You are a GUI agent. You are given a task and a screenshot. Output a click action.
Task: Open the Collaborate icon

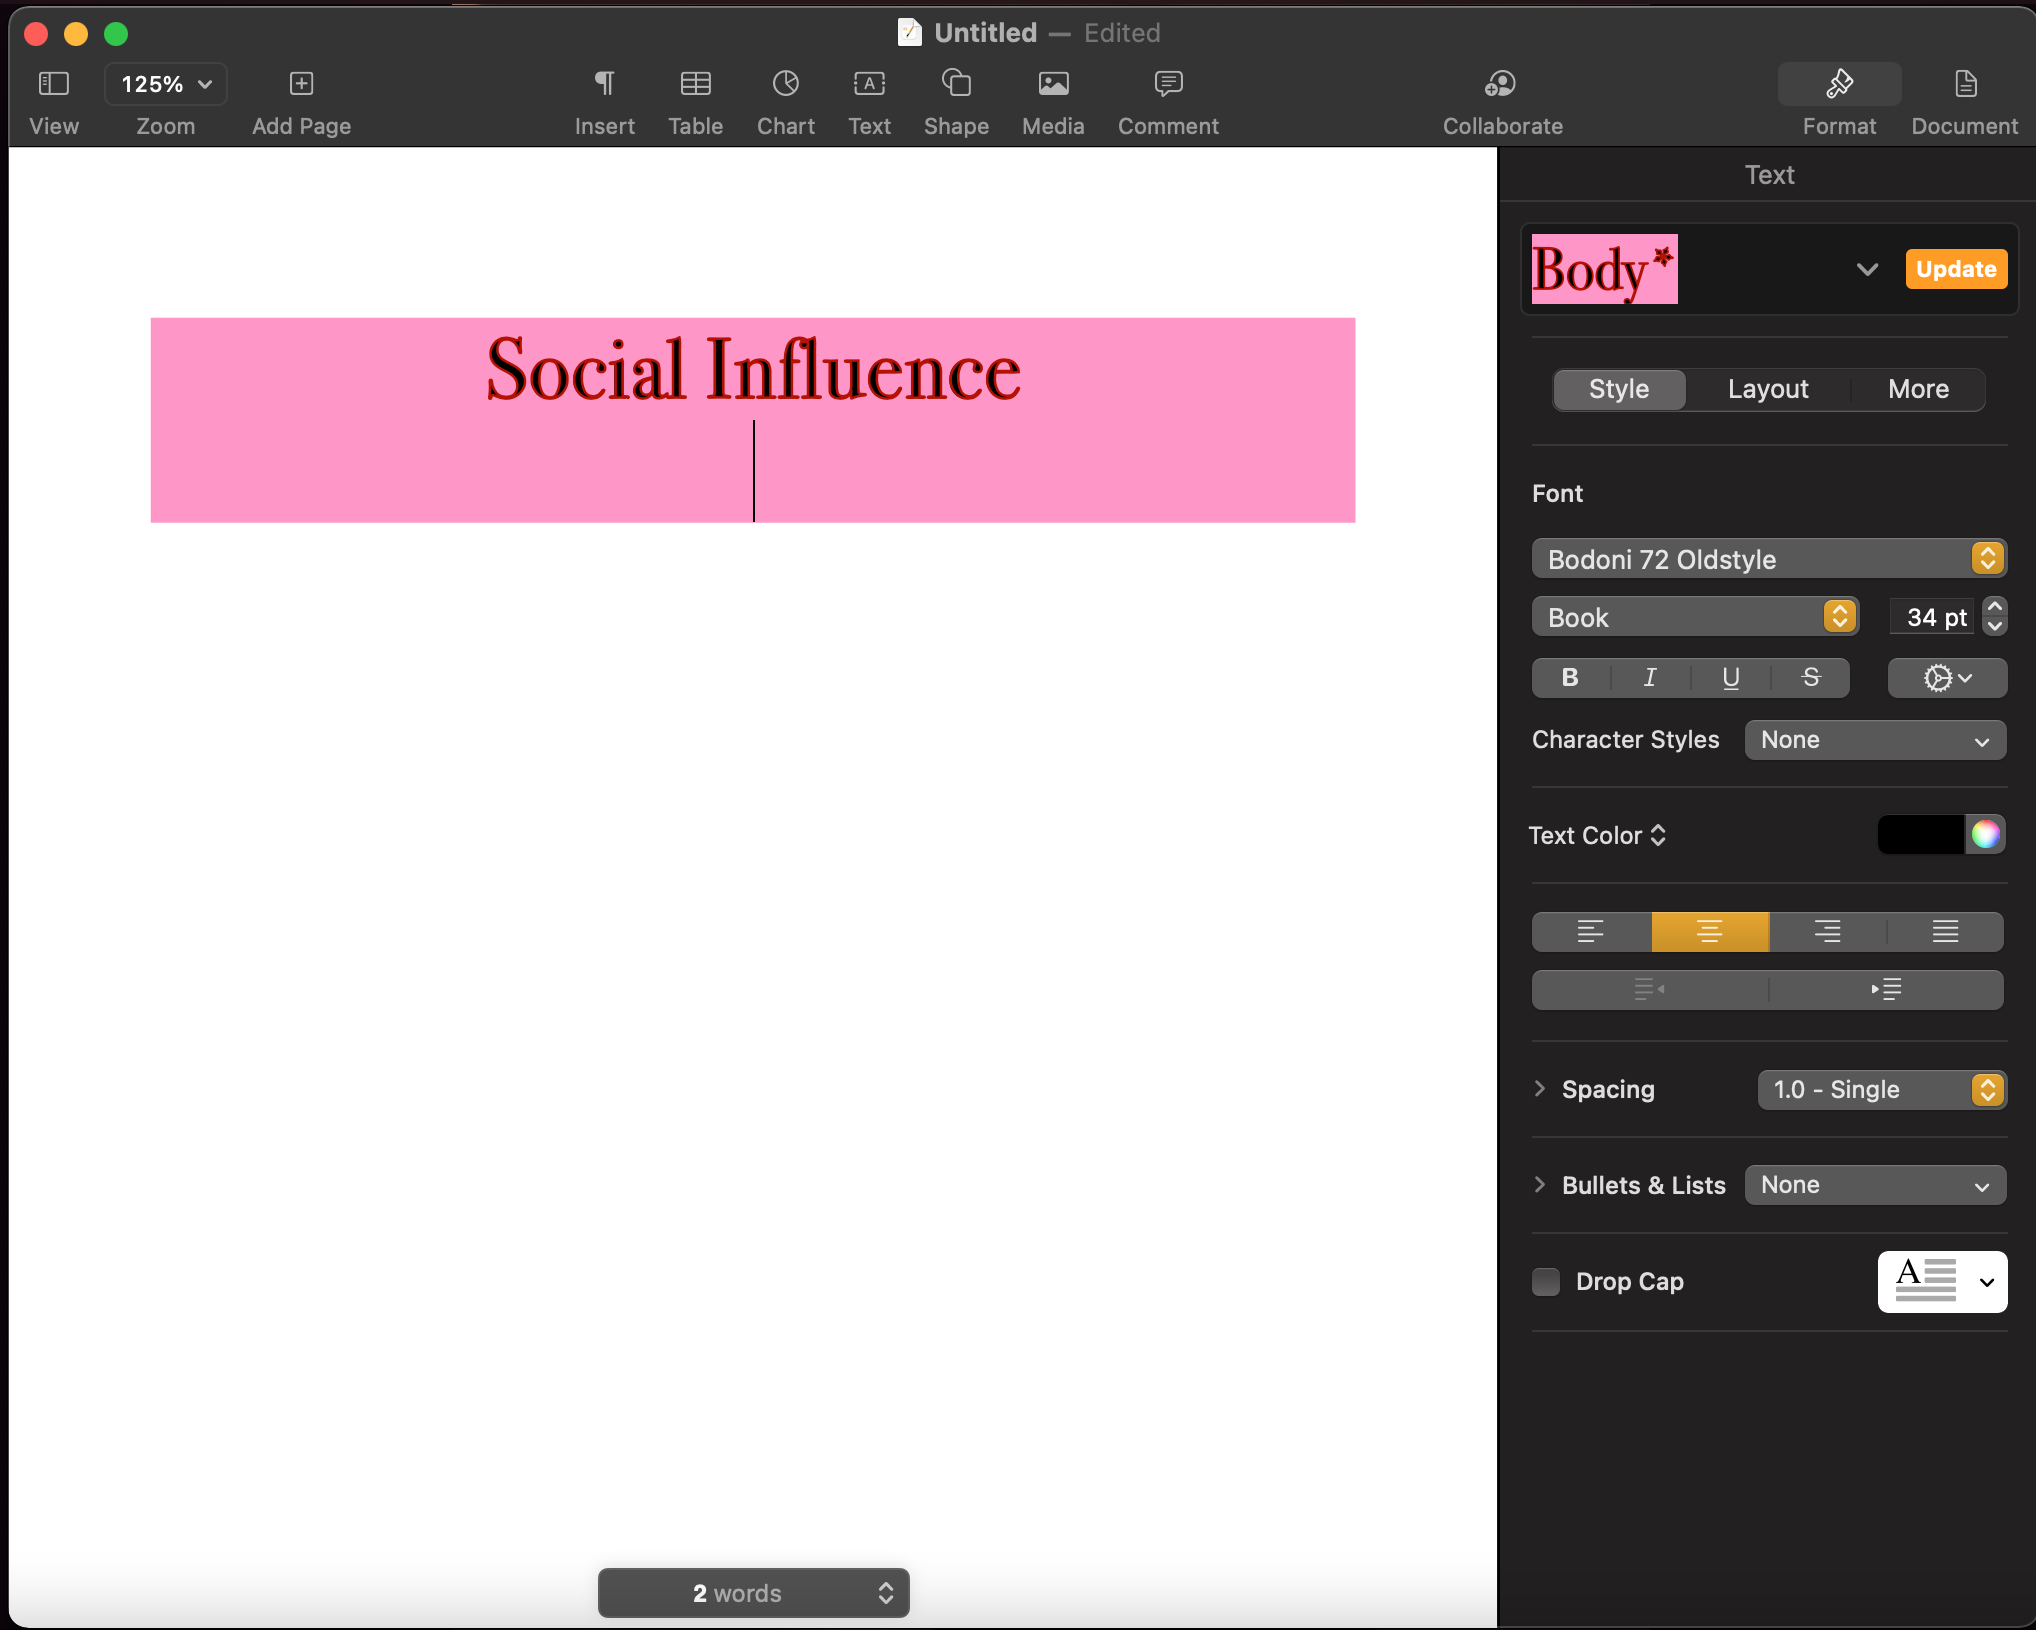[x=1501, y=84]
